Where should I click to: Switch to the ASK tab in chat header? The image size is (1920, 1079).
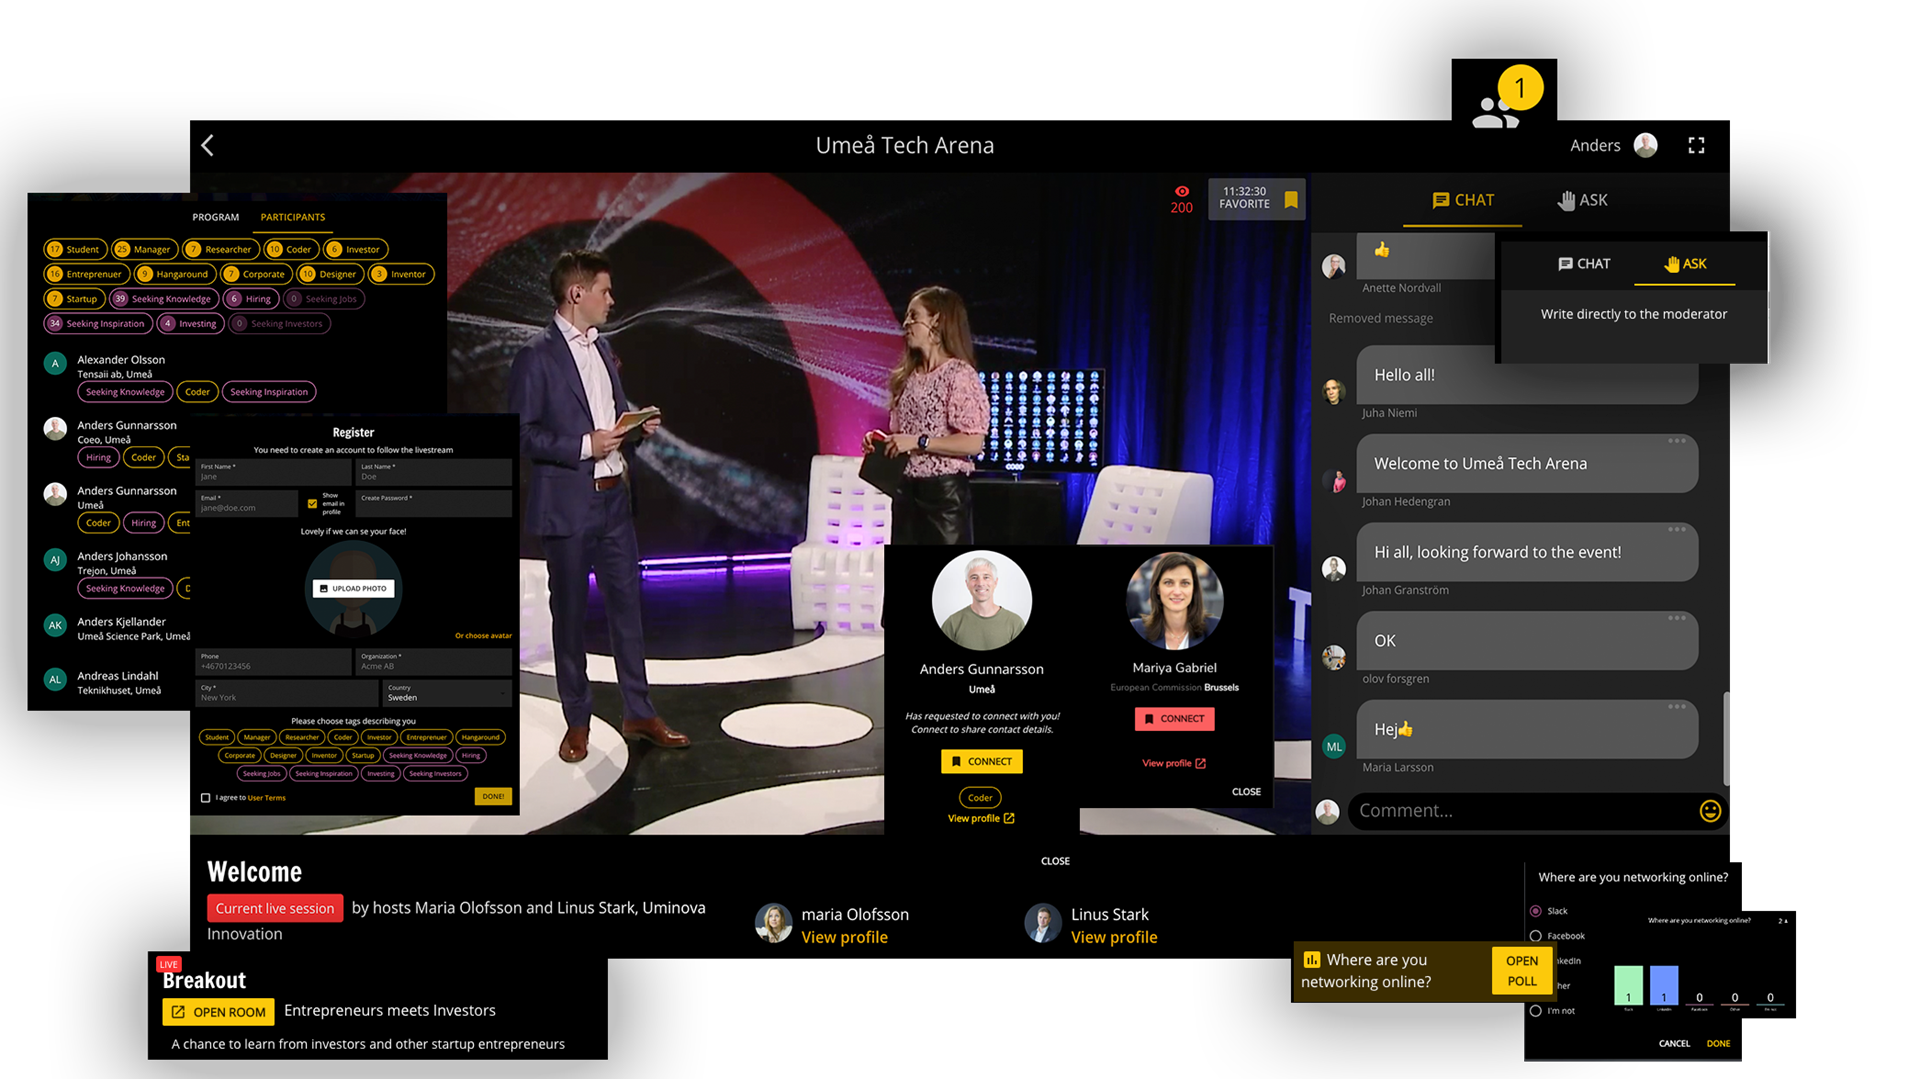[1582, 200]
